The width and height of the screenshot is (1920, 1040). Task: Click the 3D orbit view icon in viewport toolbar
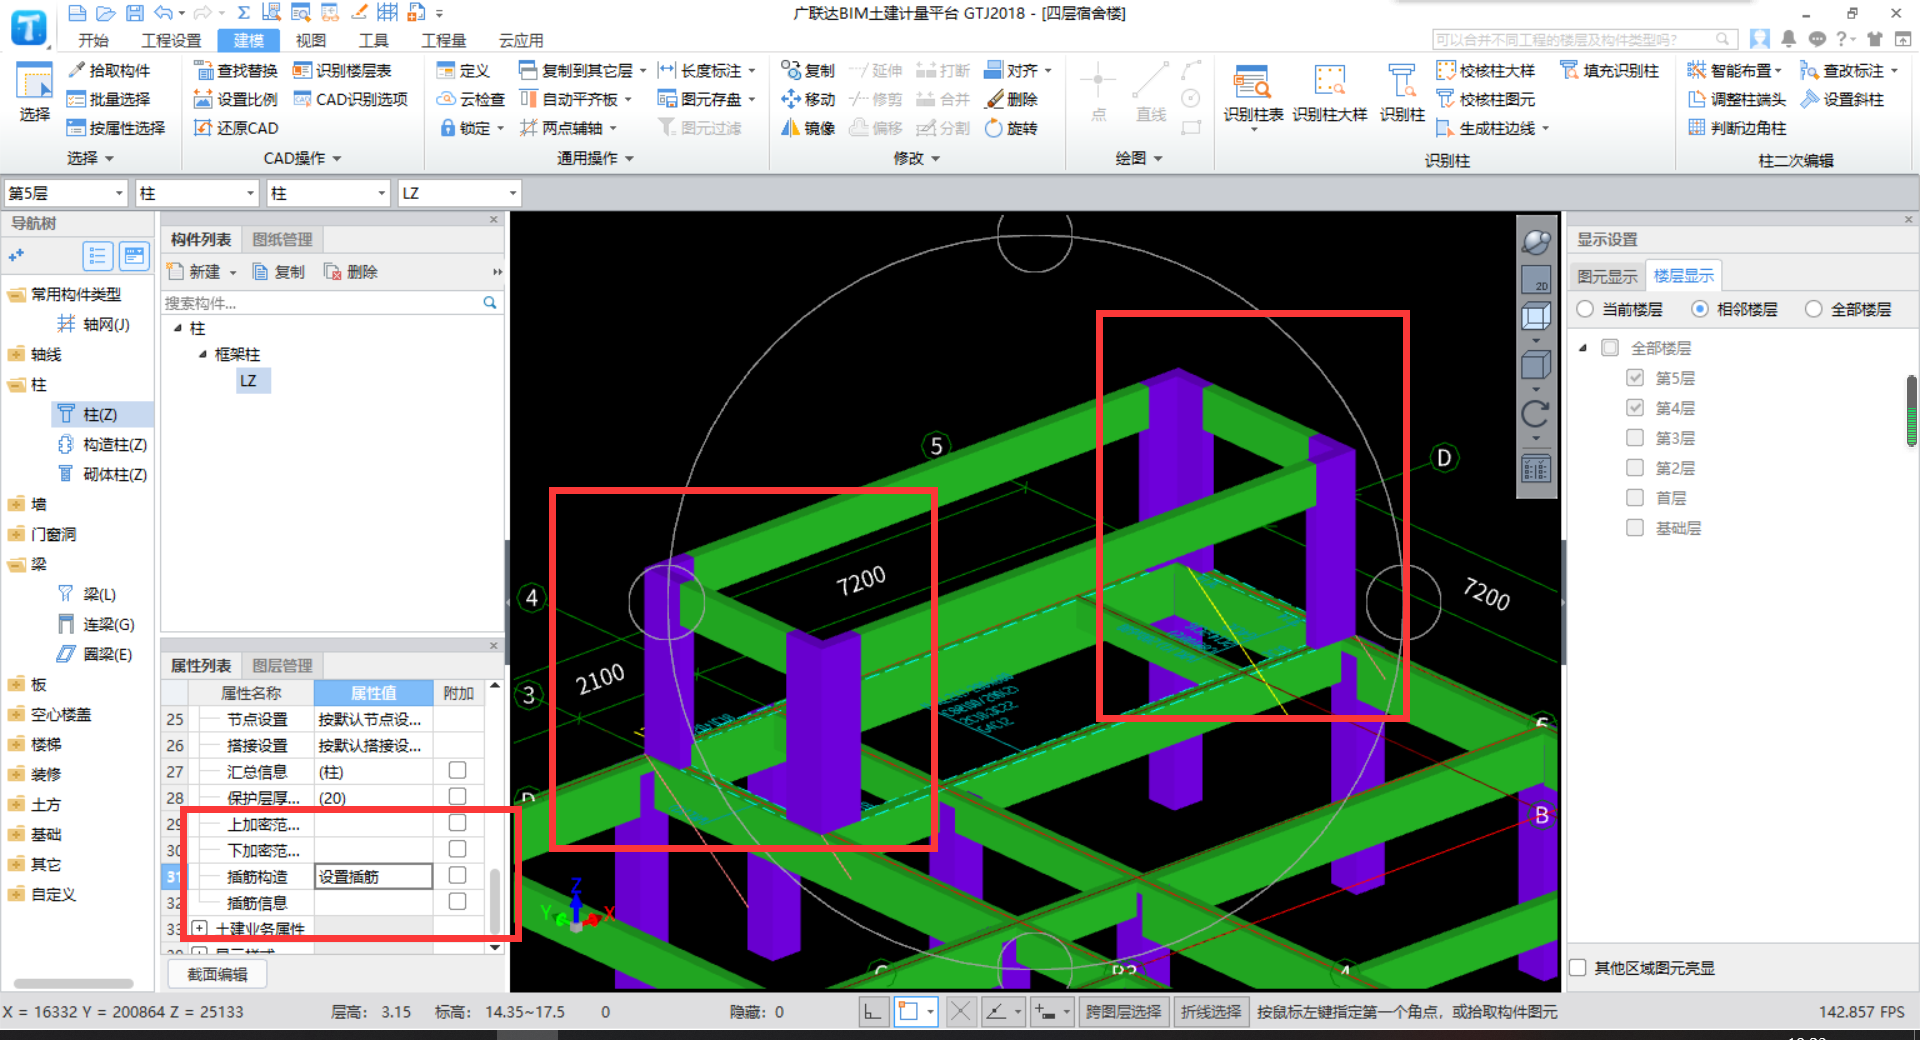1536,242
